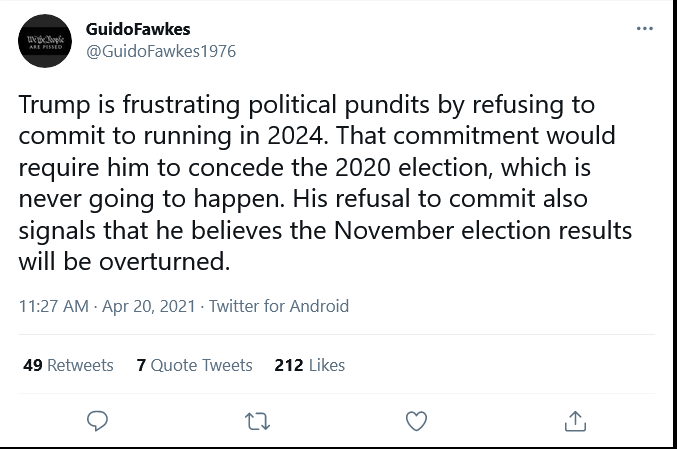Screen dimensions: 677x449
Task: Retweet using the looping-arrows icon
Action: [x=257, y=421]
